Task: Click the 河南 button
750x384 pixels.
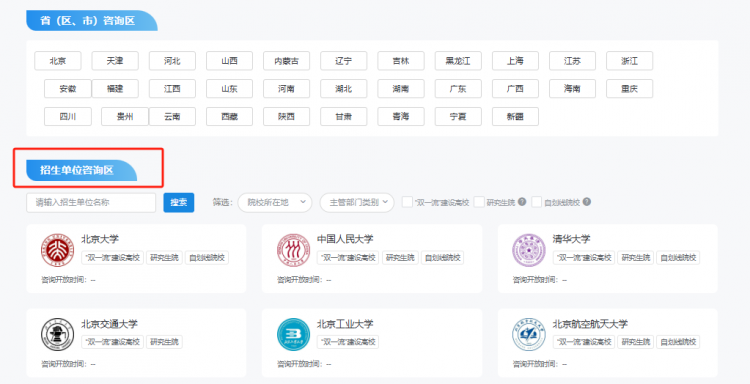Action: 287,88
